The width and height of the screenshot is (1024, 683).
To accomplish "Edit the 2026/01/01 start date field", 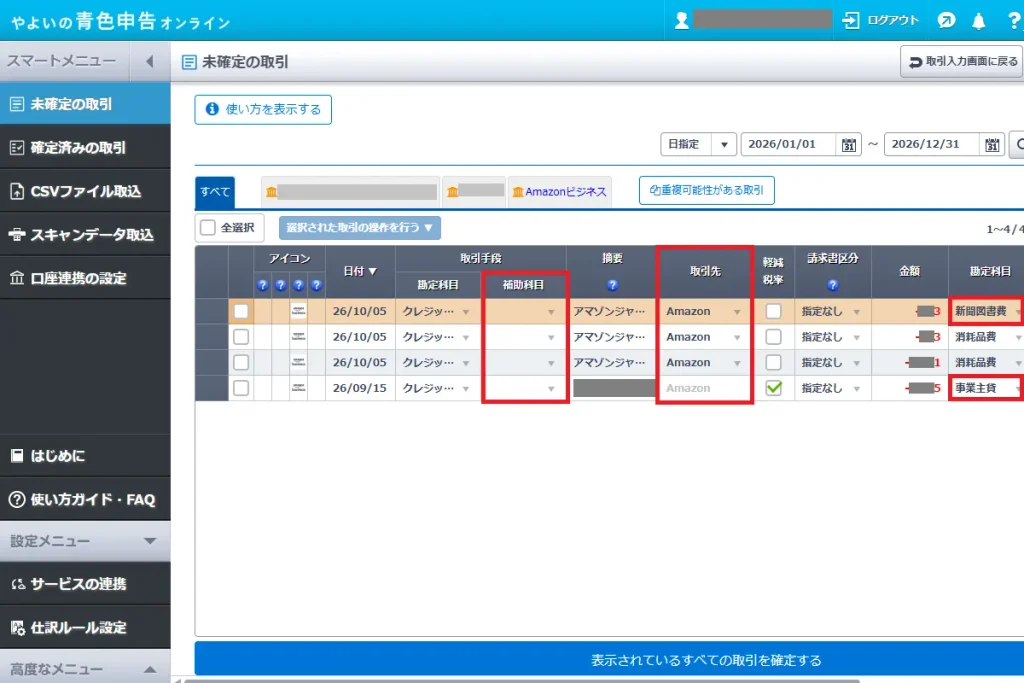I will click(x=788, y=144).
